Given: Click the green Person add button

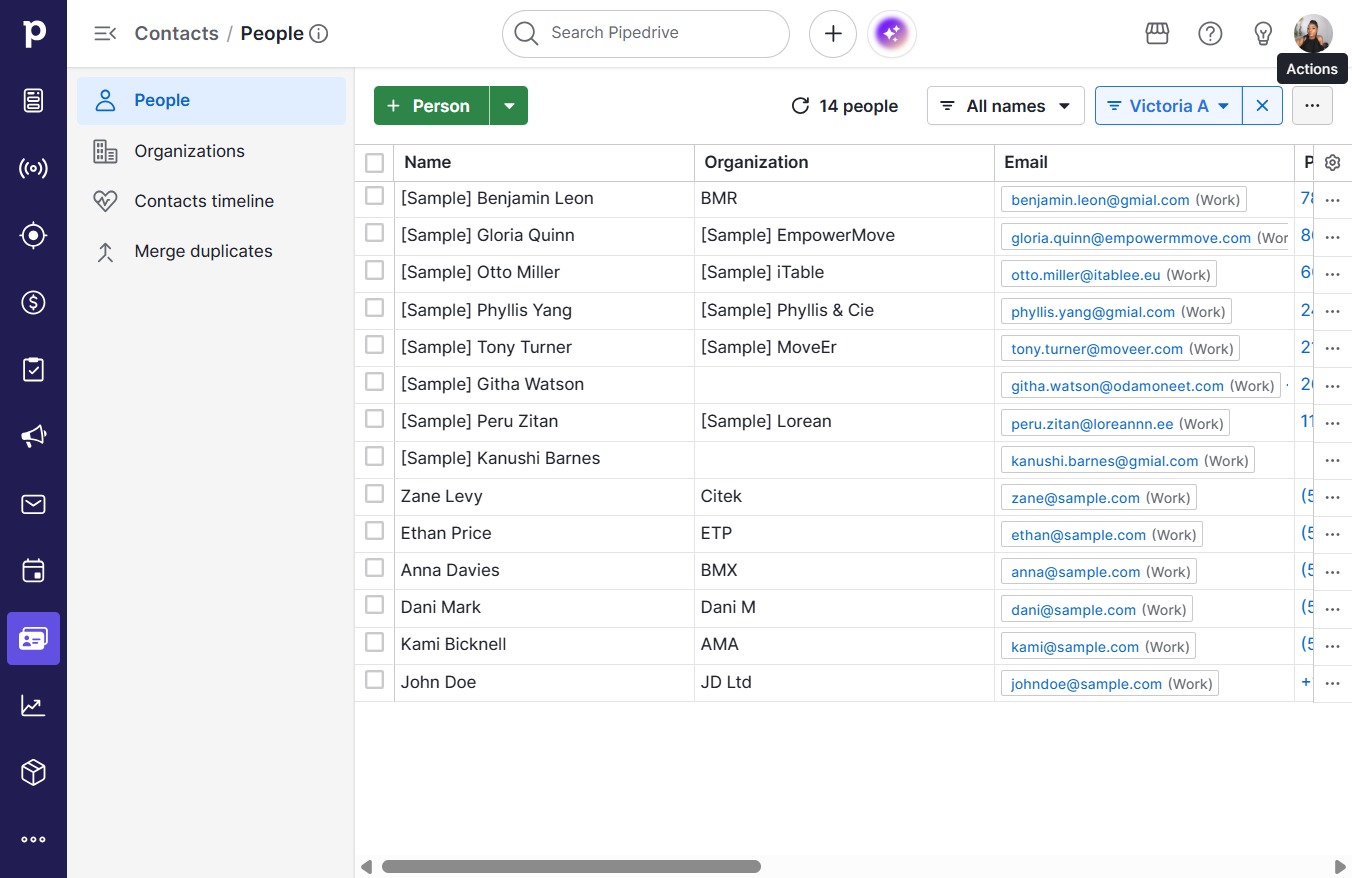Looking at the screenshot, I should (x=431, y=106).
